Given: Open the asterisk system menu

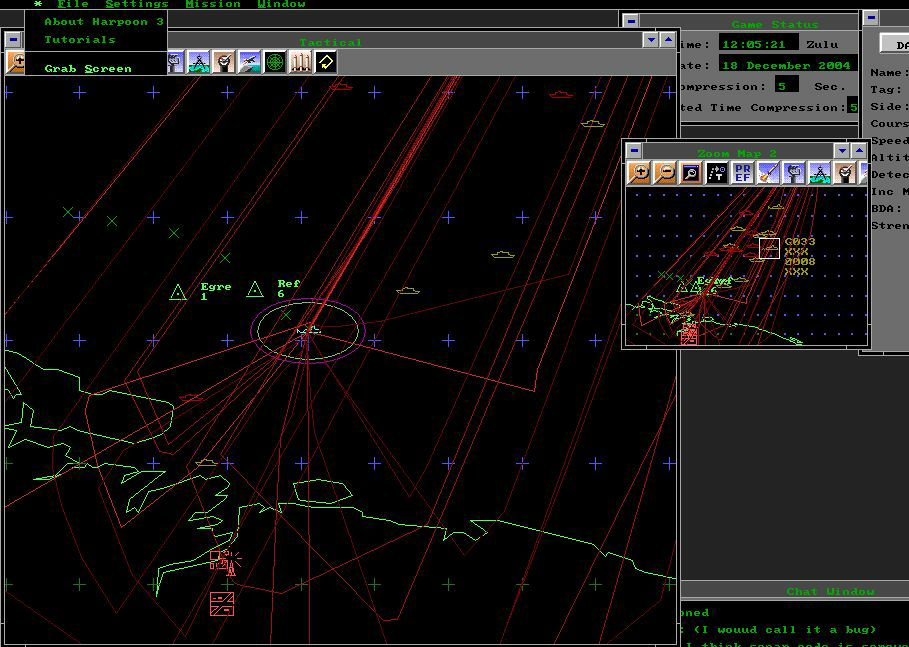Looking at the screenshot, I should [x=38, y=4].
